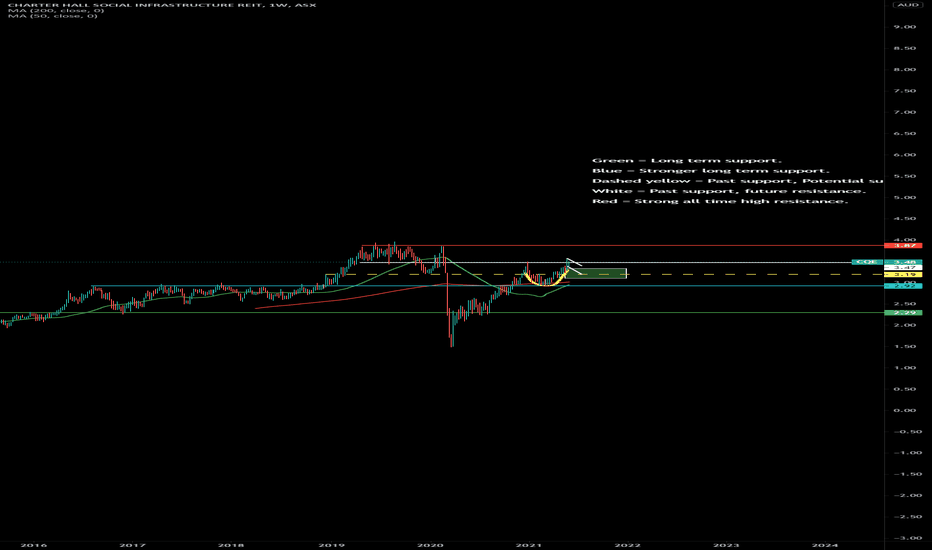Click the 2018 label on time axis
The width and height of the screenshot is (932, 550).
click(231, 545)
